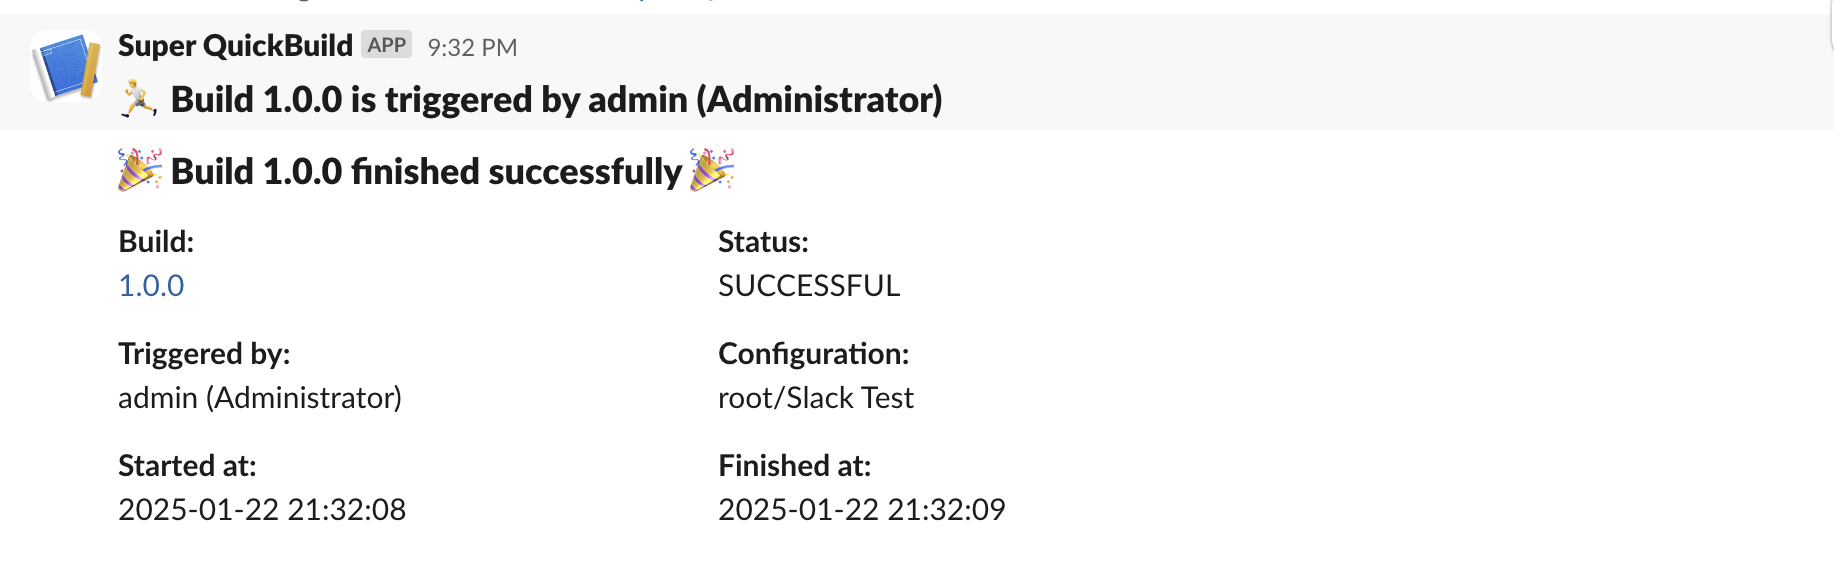Click the scrollbar edge at top right
The image size is (1834, 562).
click(1829, 25)
